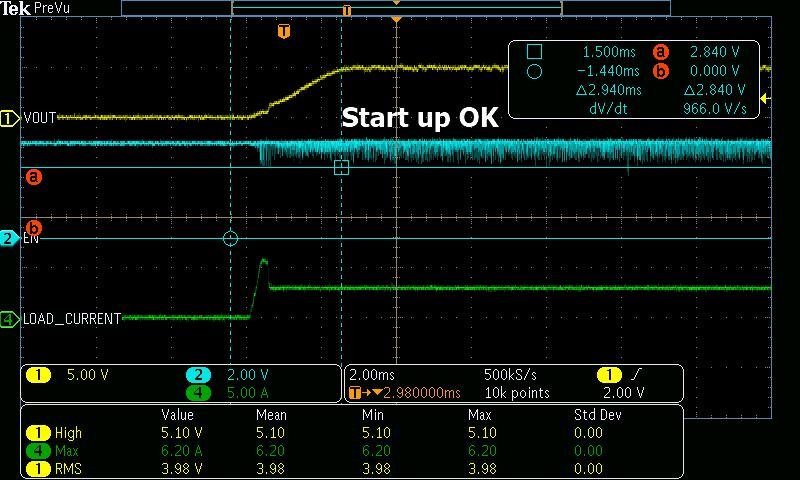Click the red b badge in cursor readout
Viewport: 800px width, 480px height.
point(660,71)
